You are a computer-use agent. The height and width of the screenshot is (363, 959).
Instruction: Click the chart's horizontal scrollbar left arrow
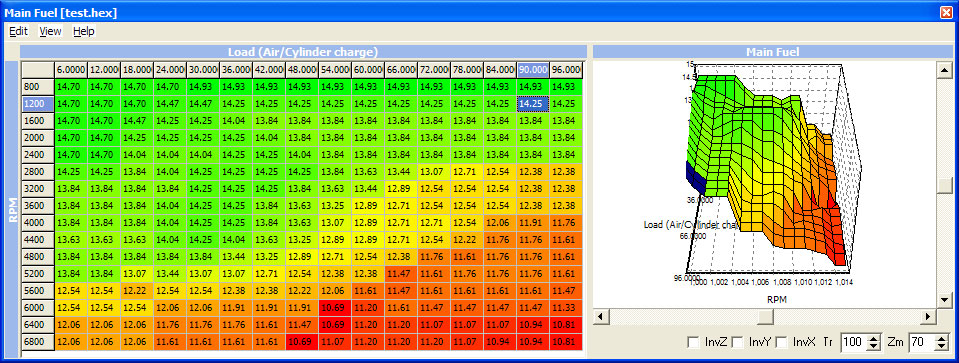tap(601, 317)
